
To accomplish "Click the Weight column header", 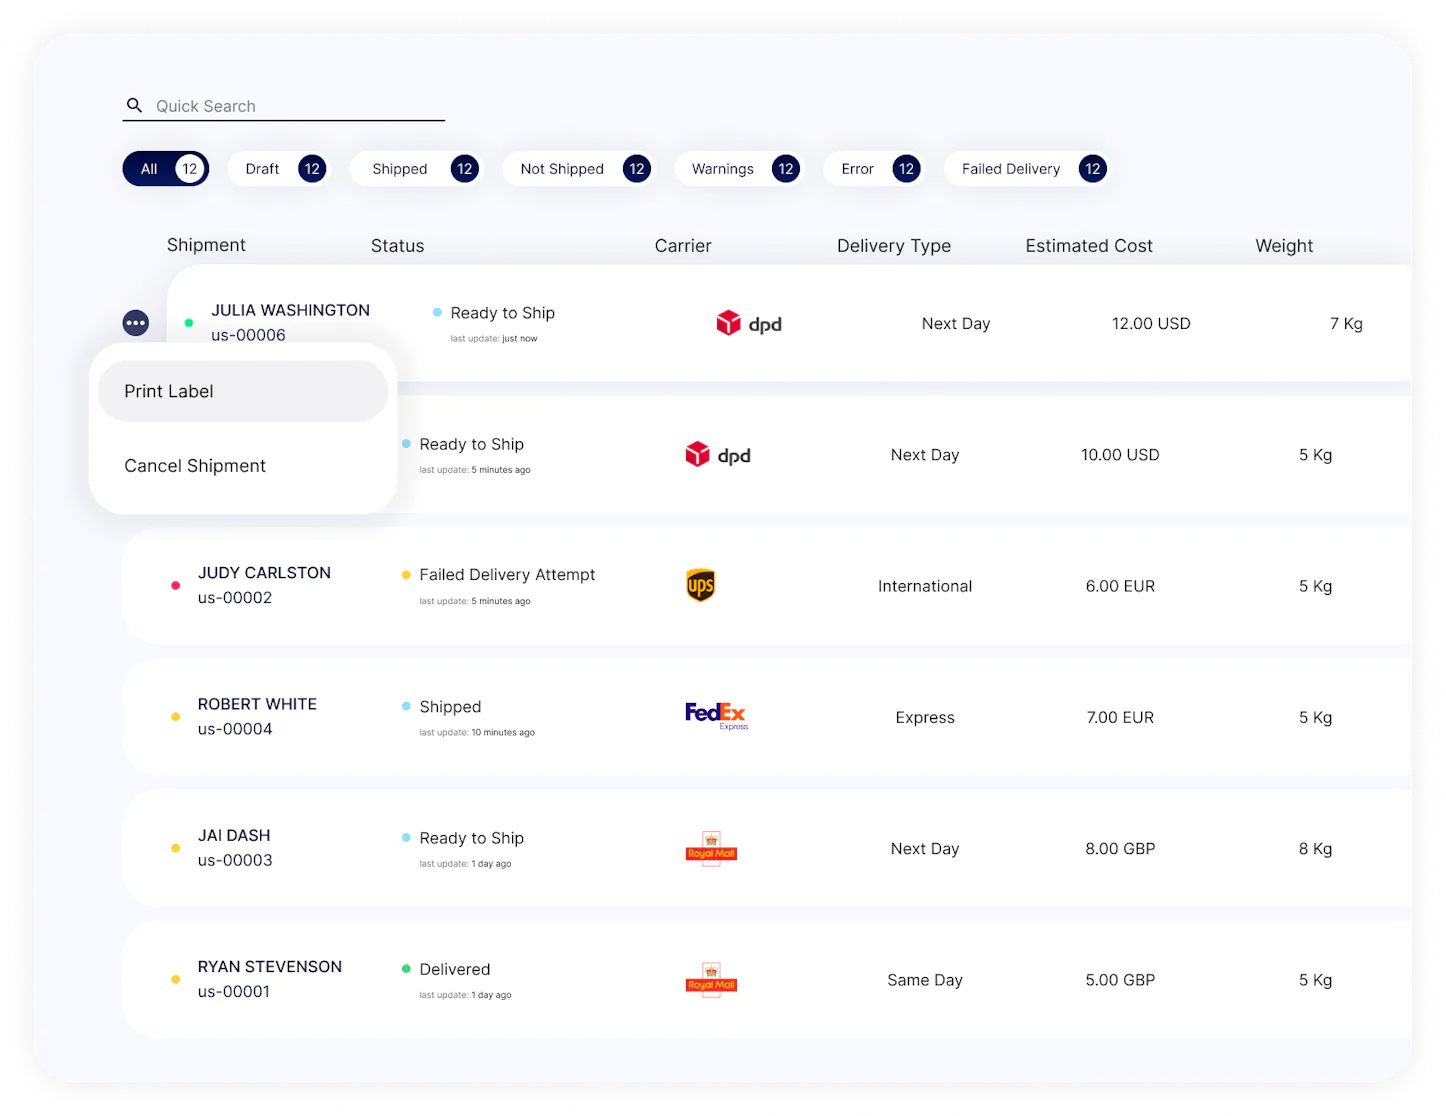I will point(1284,246).
